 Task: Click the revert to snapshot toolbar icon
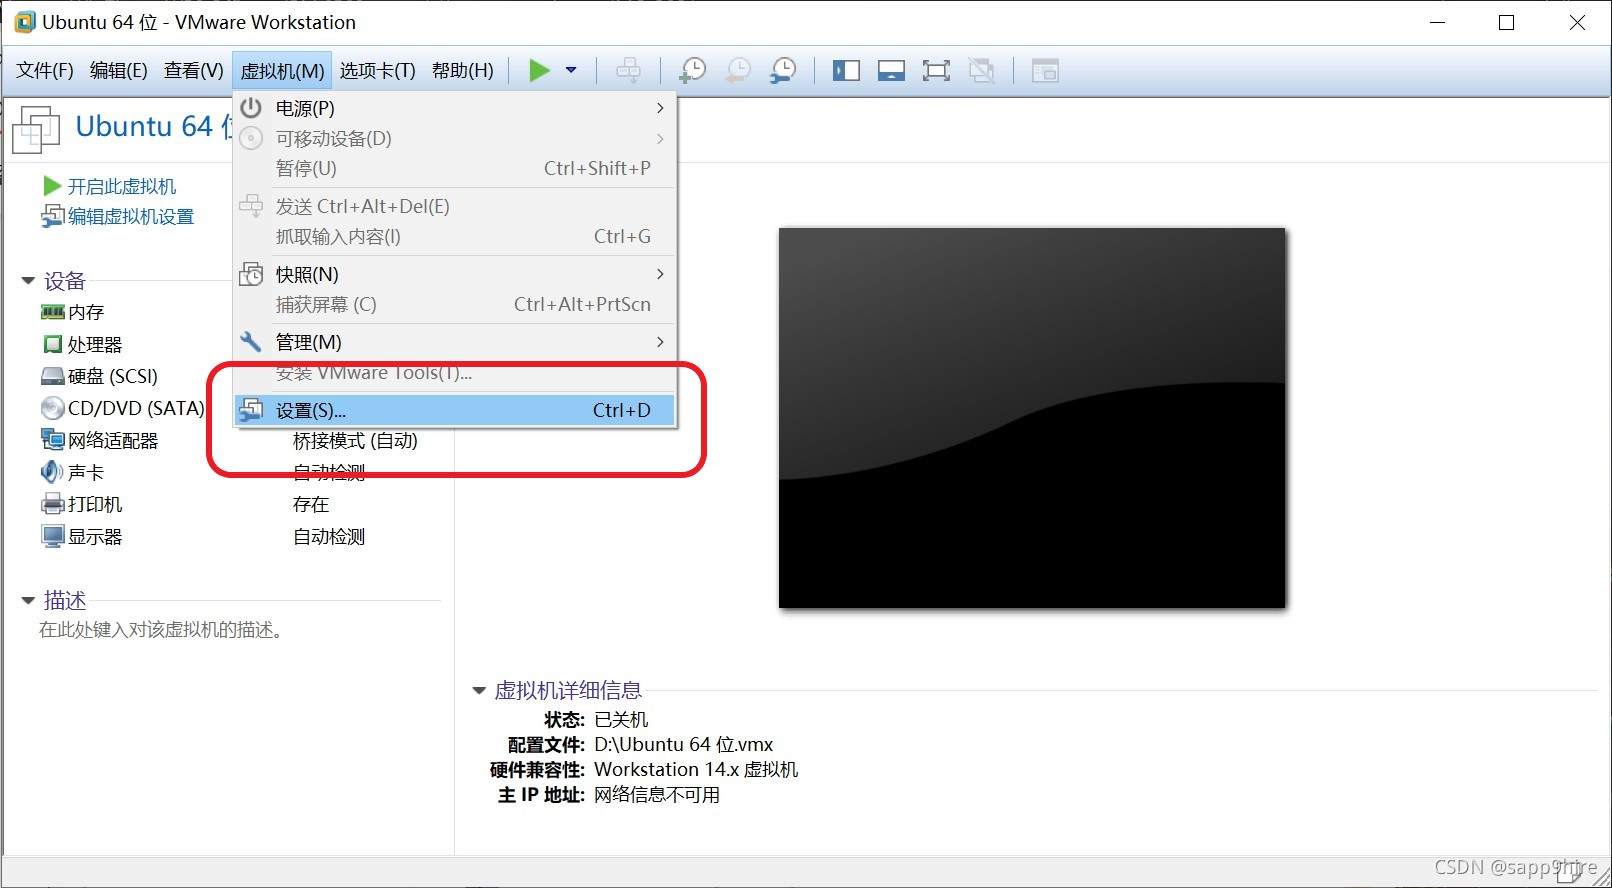point(738,70)
